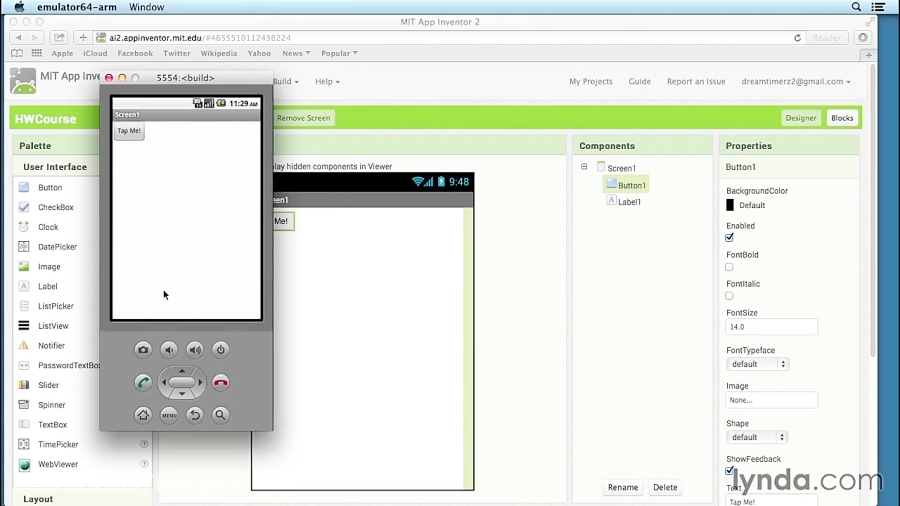Click the Rename component button
This screenshot has width=900, height=506.
coord(623,488)
